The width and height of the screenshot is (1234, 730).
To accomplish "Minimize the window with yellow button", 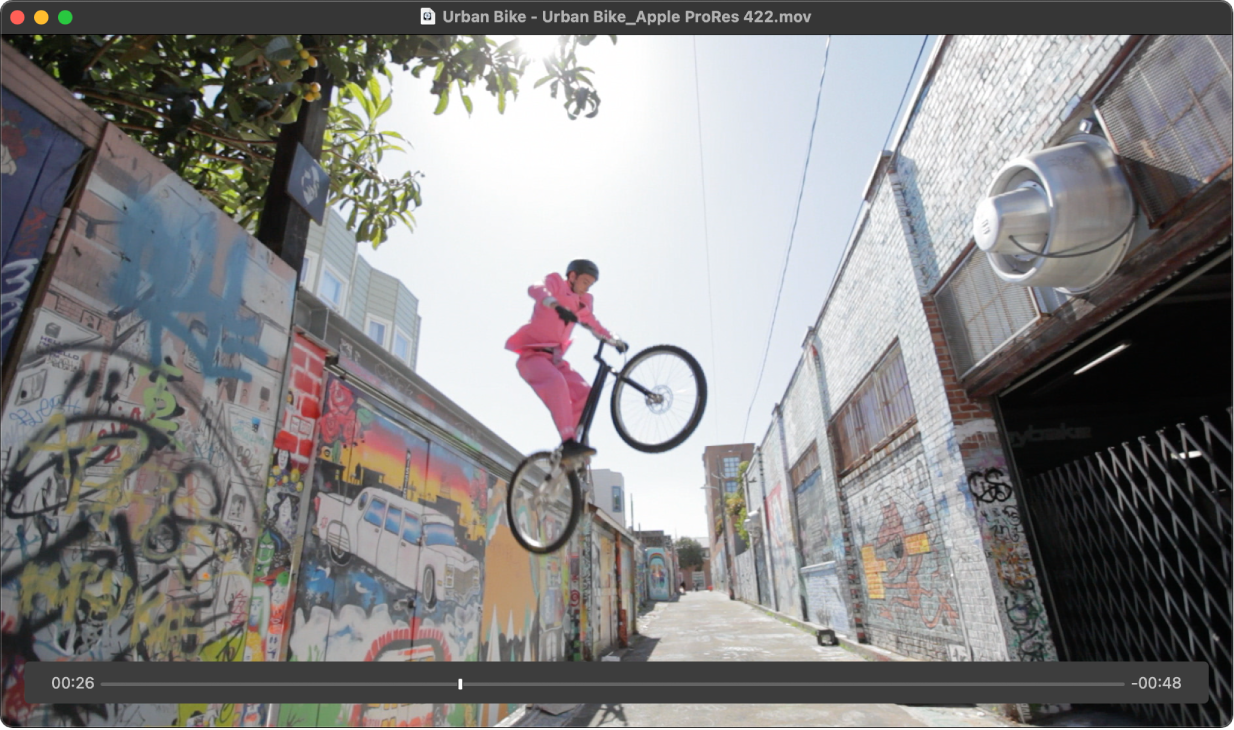I will [41, 17].
